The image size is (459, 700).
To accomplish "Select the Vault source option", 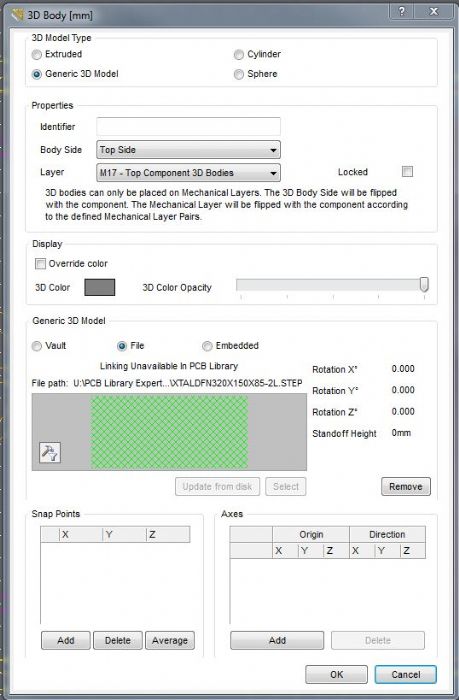I will [37, 346].
